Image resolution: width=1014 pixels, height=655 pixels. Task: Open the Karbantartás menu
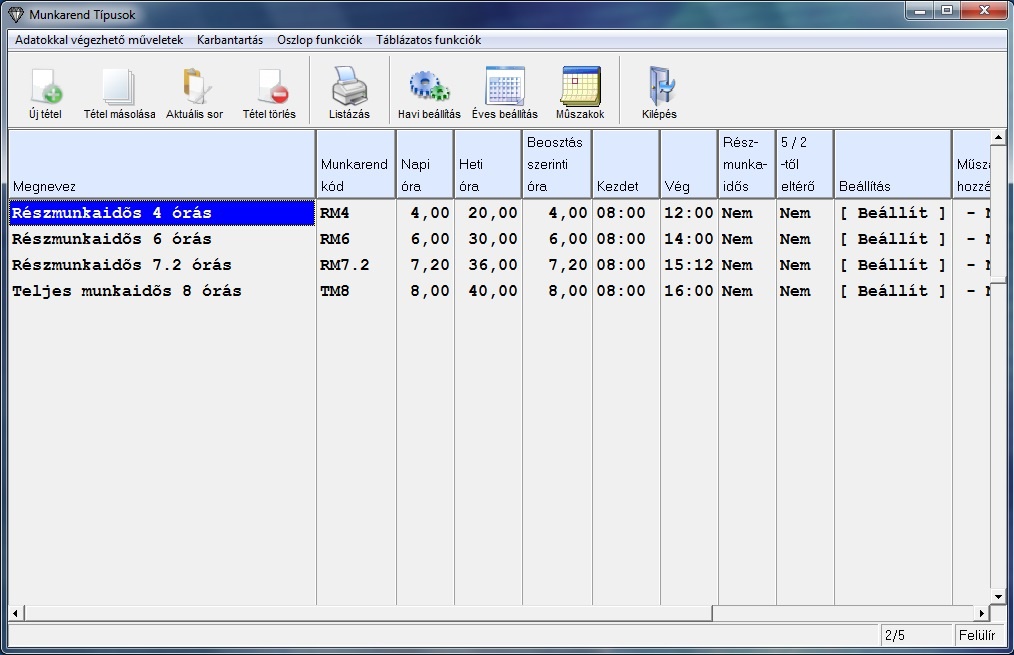(230, 40)
